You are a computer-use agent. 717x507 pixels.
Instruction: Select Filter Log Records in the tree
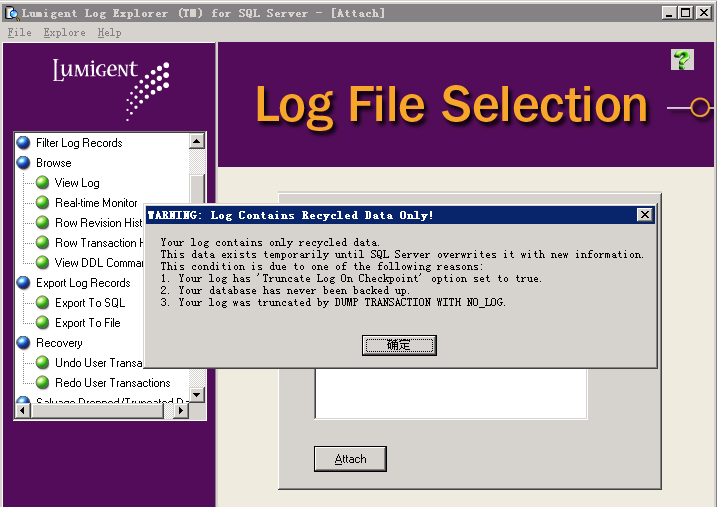(79, 143)
